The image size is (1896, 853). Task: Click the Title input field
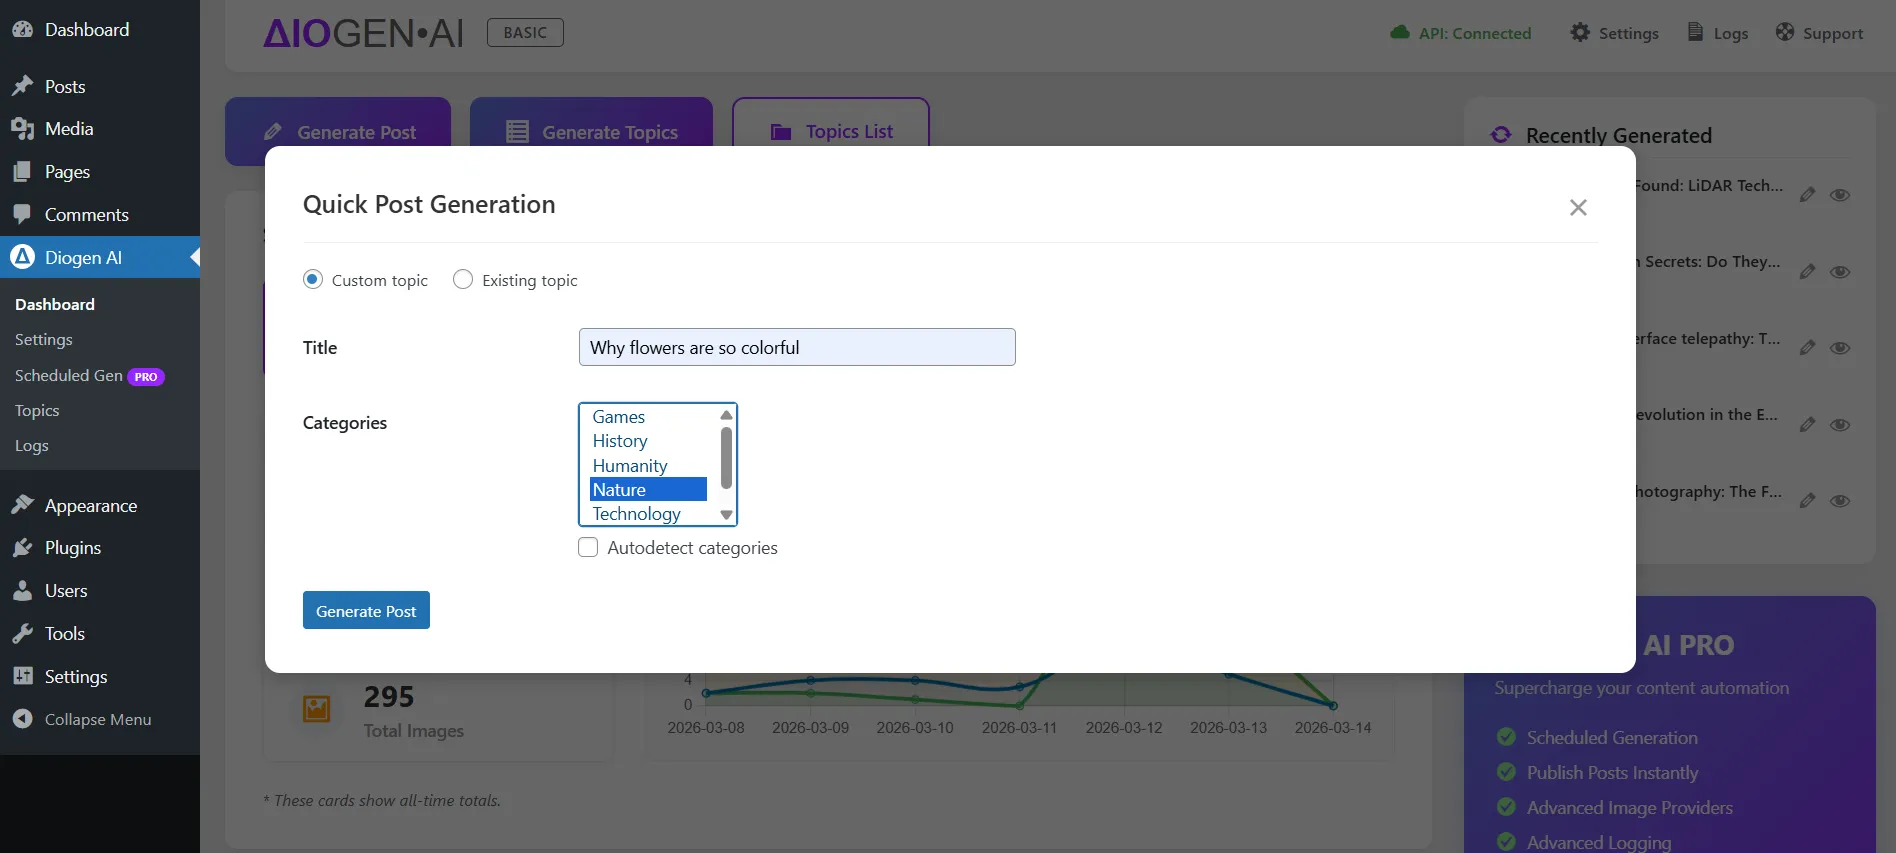point(797,347)
